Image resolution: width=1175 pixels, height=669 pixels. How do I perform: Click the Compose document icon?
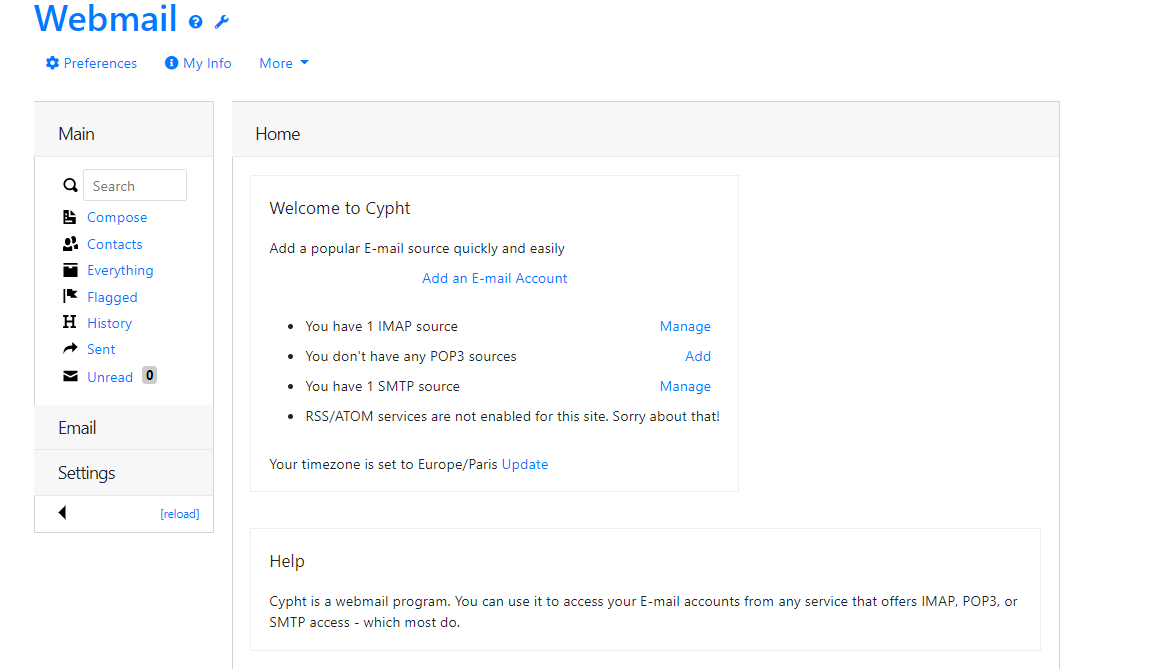[x=70, y=217]
